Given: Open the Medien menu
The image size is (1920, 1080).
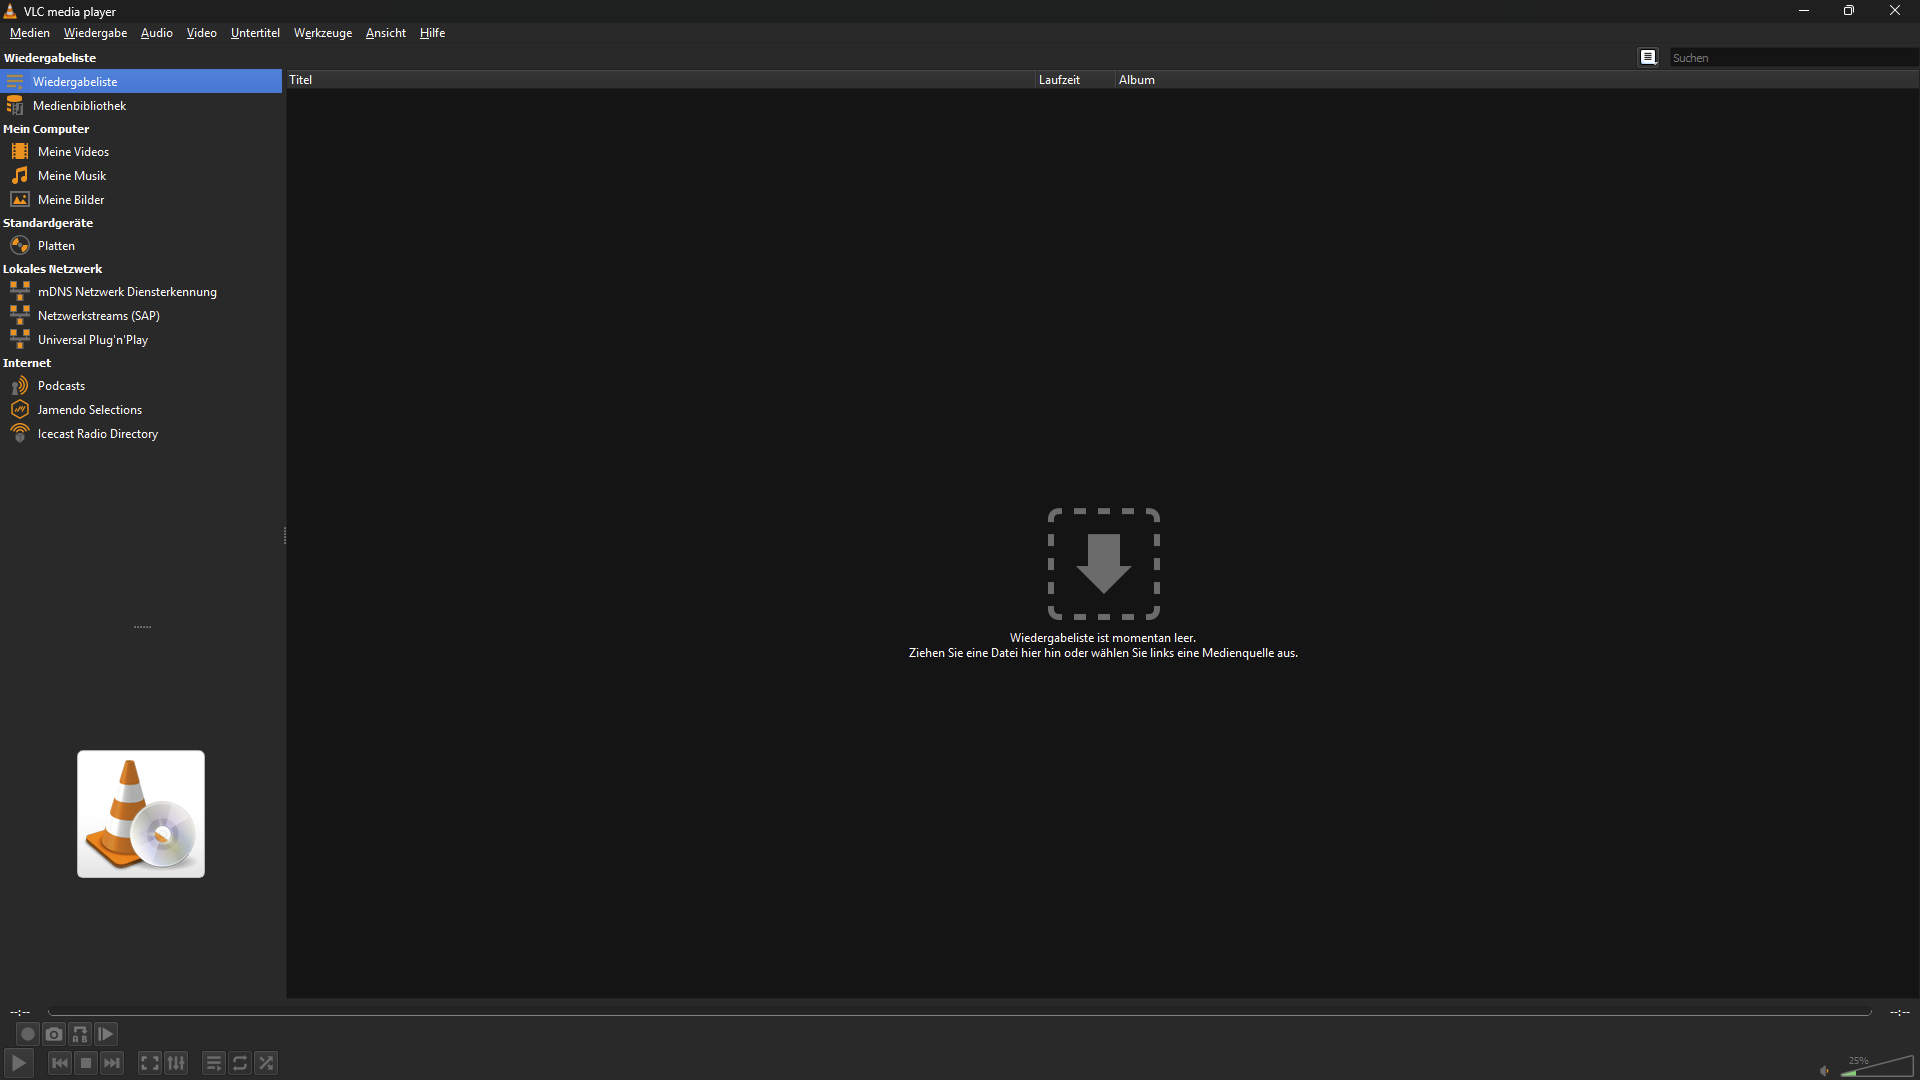Looking at the screenshot, I should (30, 33).
